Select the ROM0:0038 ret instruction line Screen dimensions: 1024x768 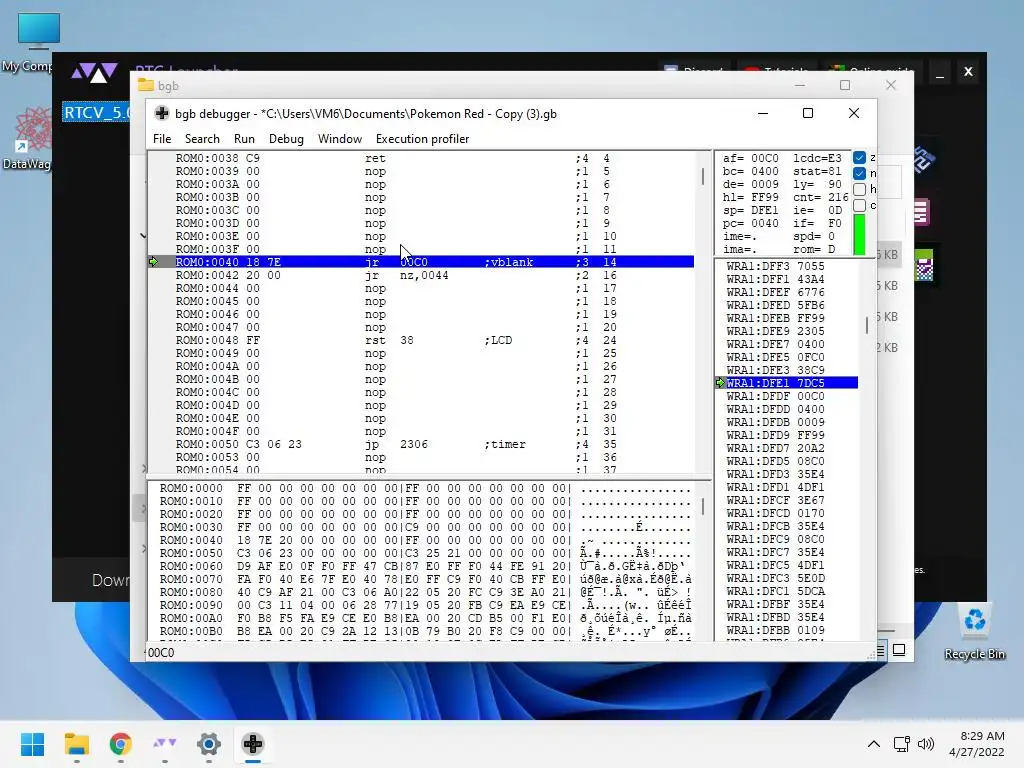click(x=421, y=158)
